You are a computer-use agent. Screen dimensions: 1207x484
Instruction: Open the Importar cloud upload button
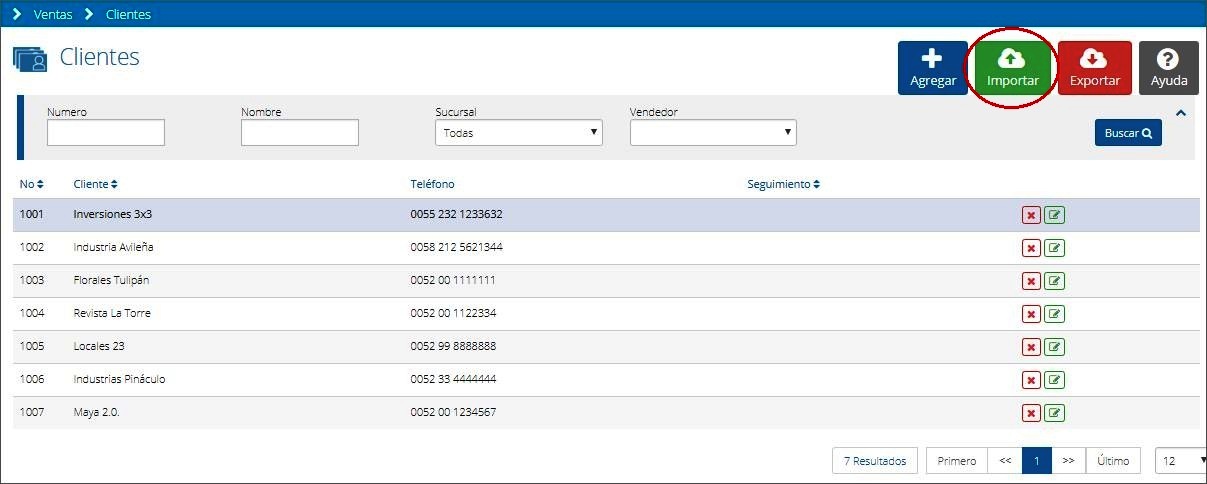tap(1012, 68)
